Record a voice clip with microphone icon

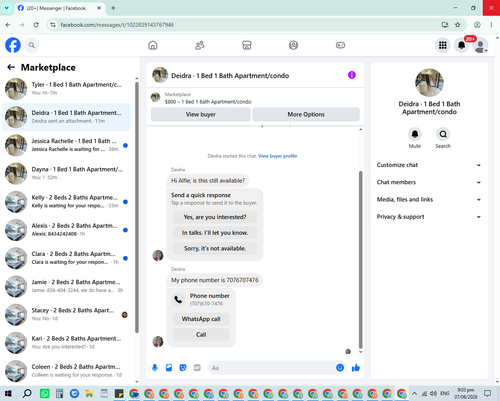click(x=155, y=368)
